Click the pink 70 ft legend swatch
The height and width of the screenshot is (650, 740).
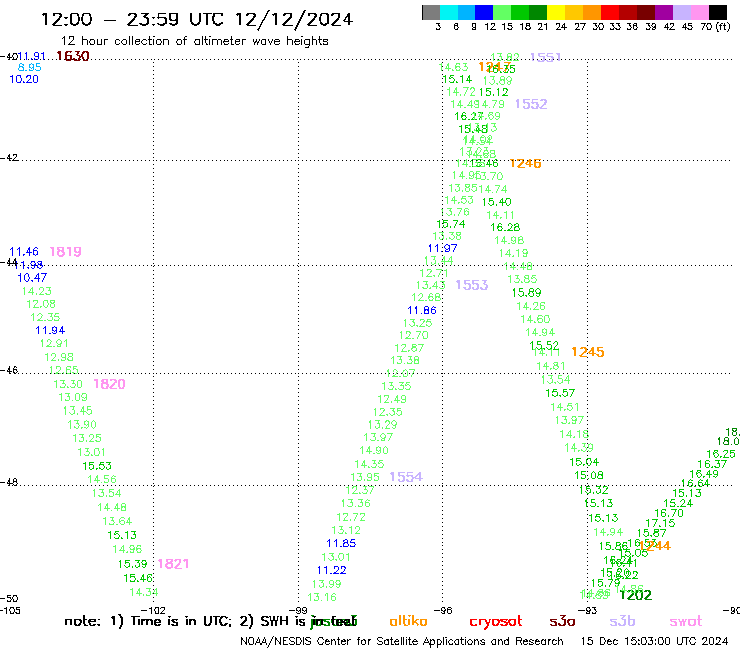pyautogui.click(x=699, y=12)
